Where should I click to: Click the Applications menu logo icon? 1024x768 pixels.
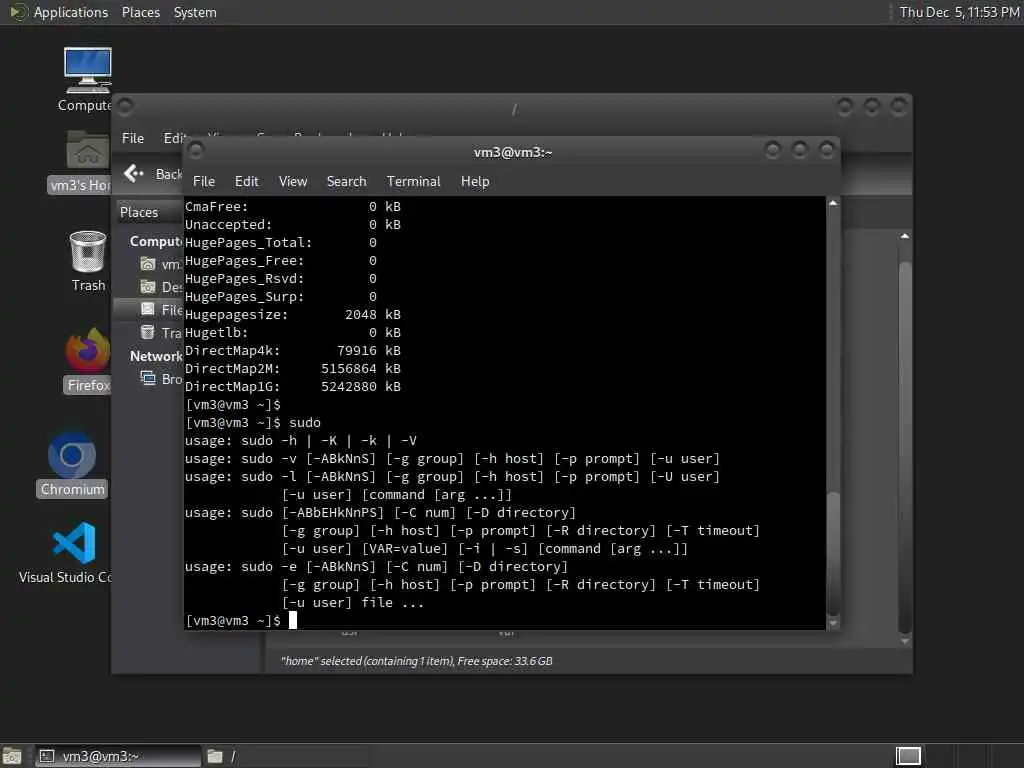(18, 12)
